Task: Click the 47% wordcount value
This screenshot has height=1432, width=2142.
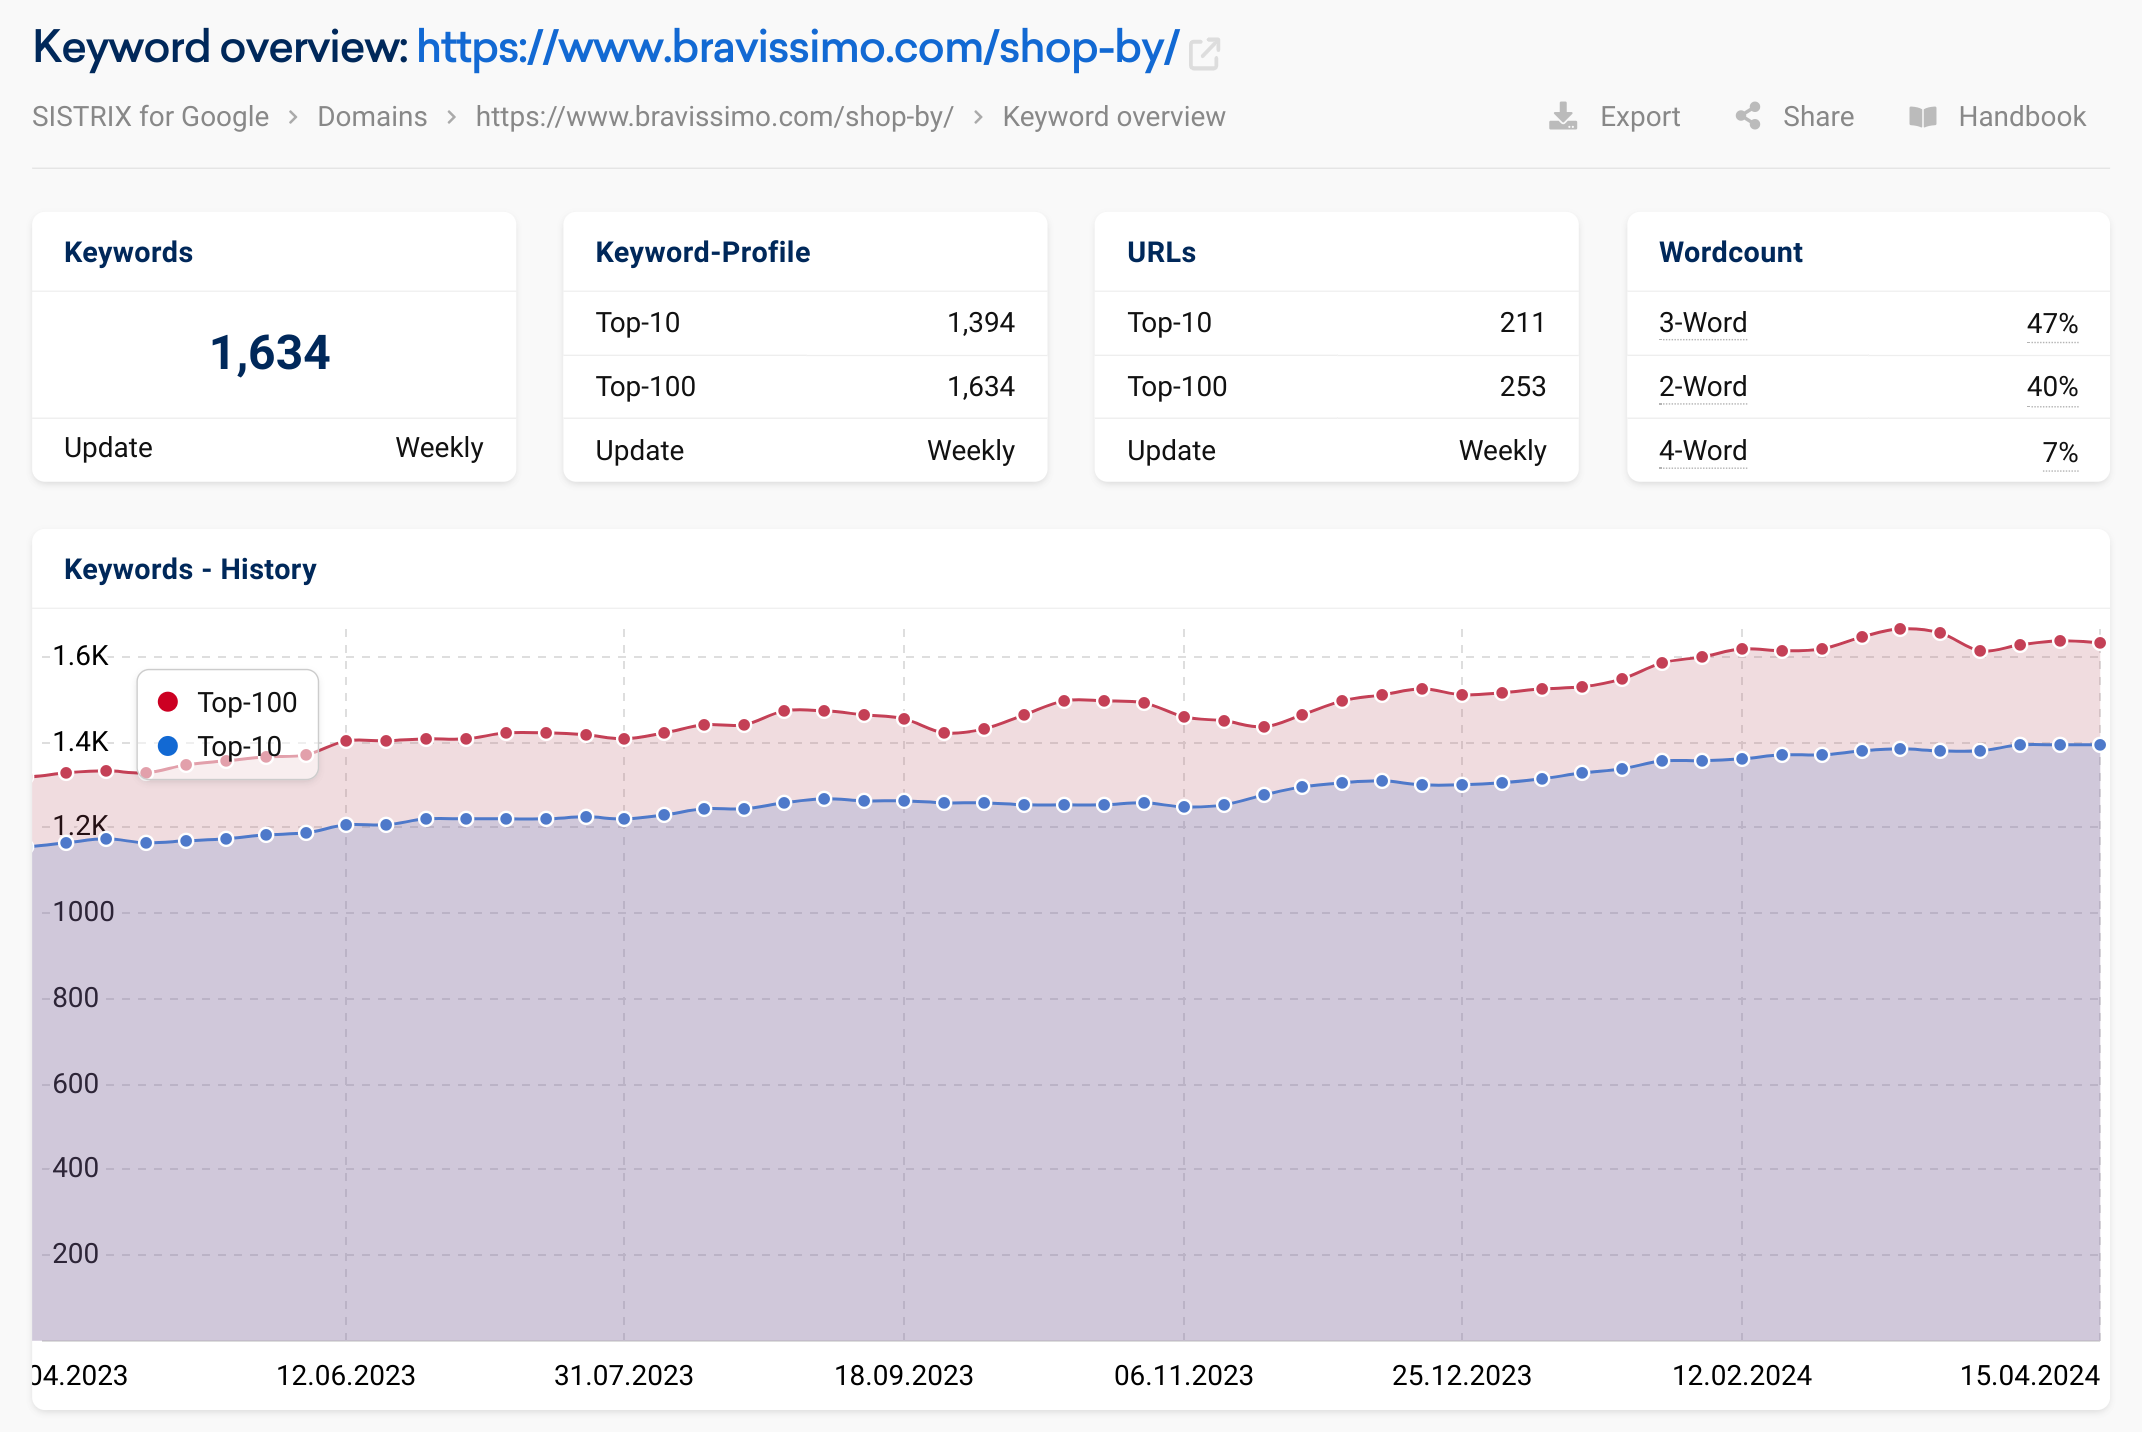Action: [x=2052, y=324]
